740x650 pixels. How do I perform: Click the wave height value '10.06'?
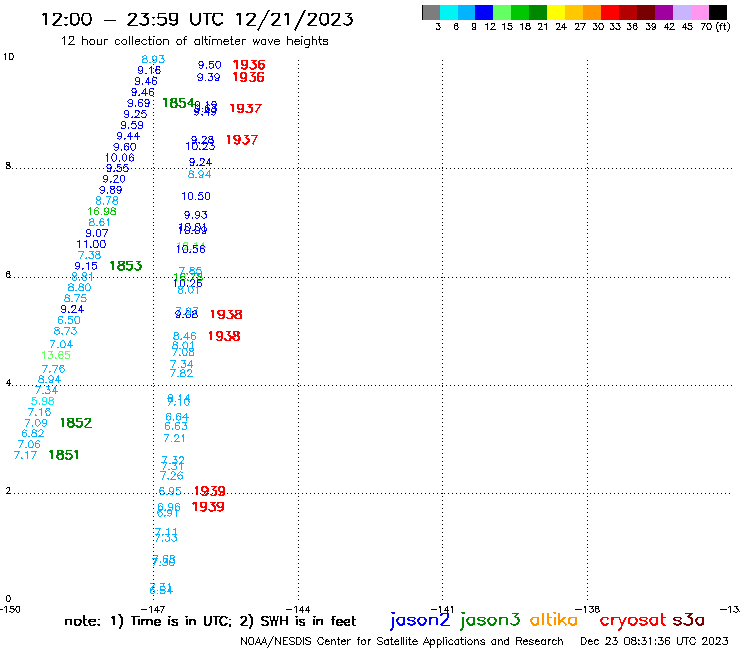pos(120,158)
